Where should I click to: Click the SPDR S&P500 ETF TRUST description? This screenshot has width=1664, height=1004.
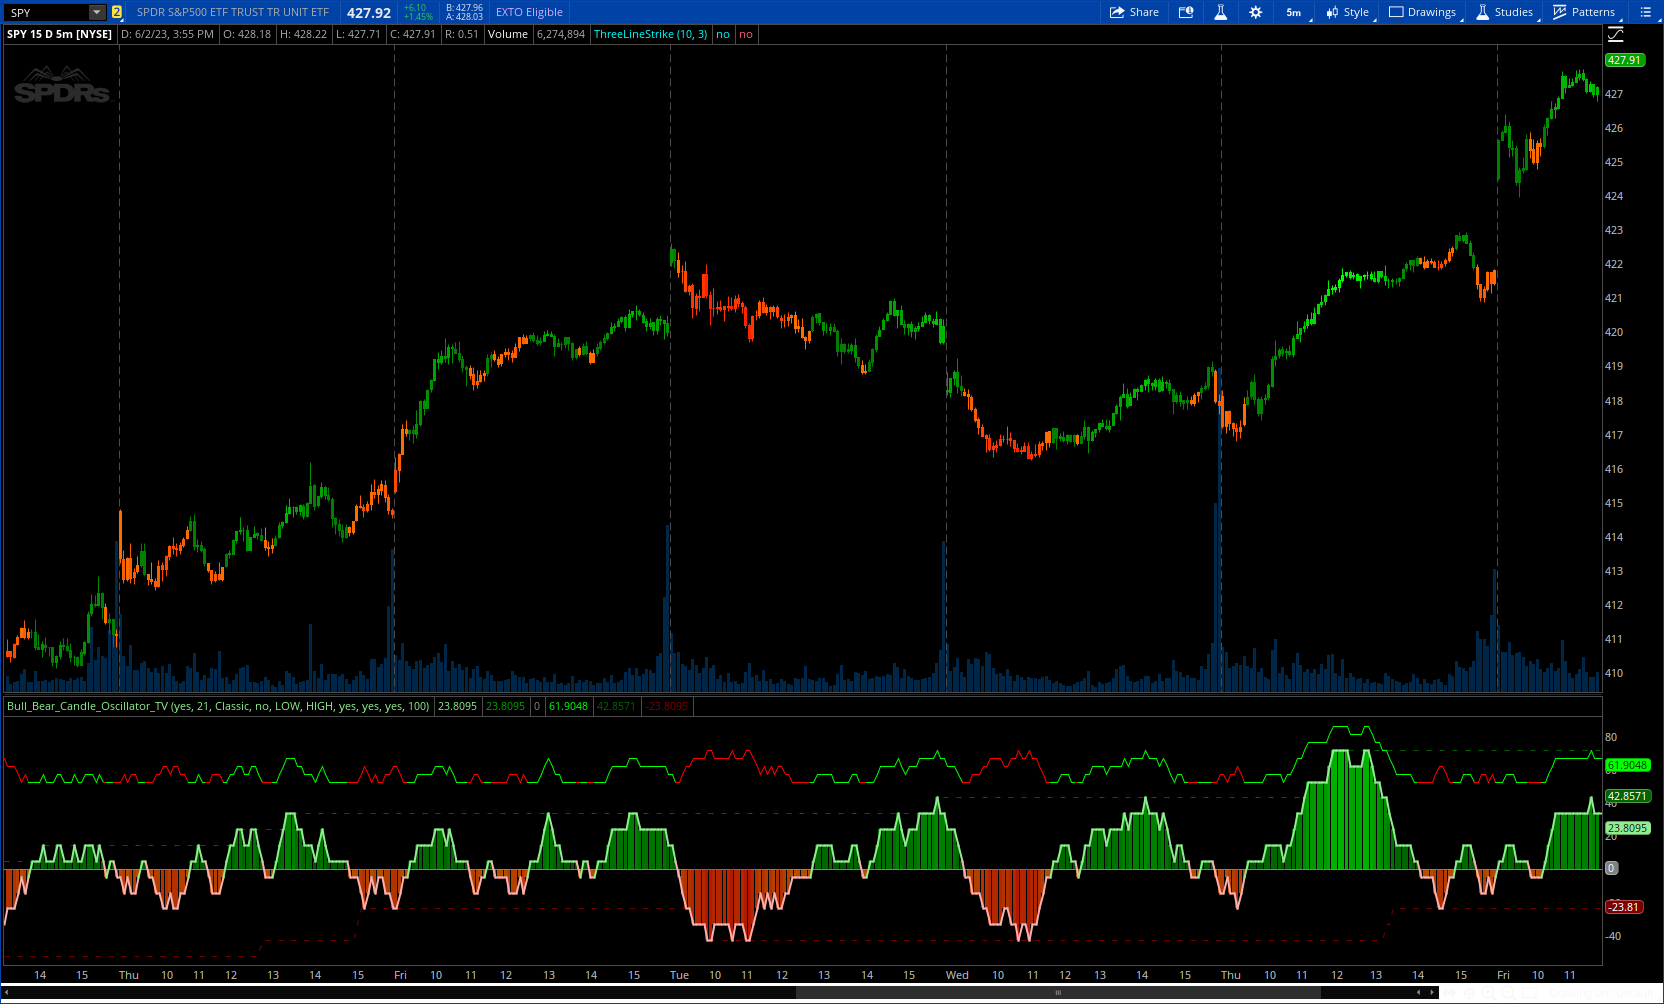[233, 12]
